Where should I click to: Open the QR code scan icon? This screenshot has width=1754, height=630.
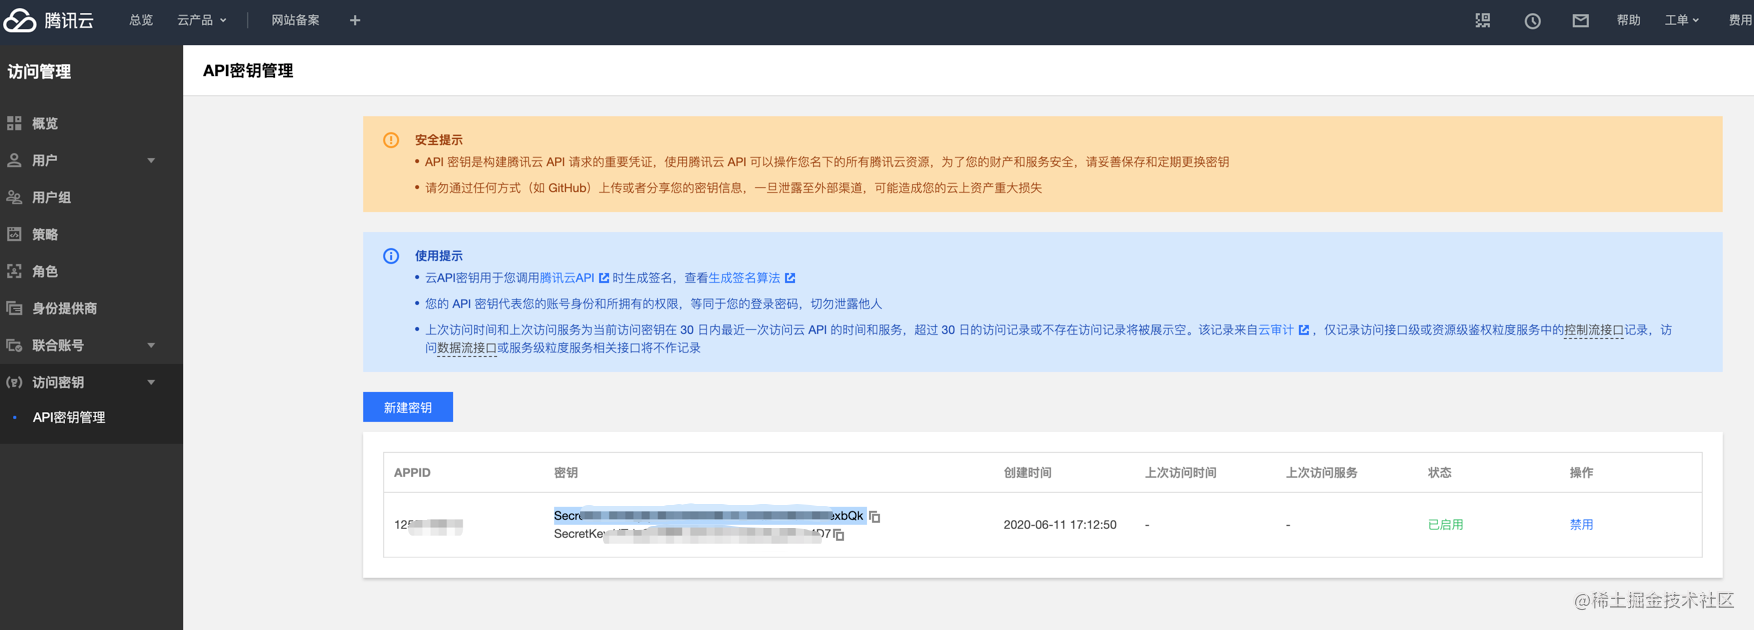pos(1483,20)
